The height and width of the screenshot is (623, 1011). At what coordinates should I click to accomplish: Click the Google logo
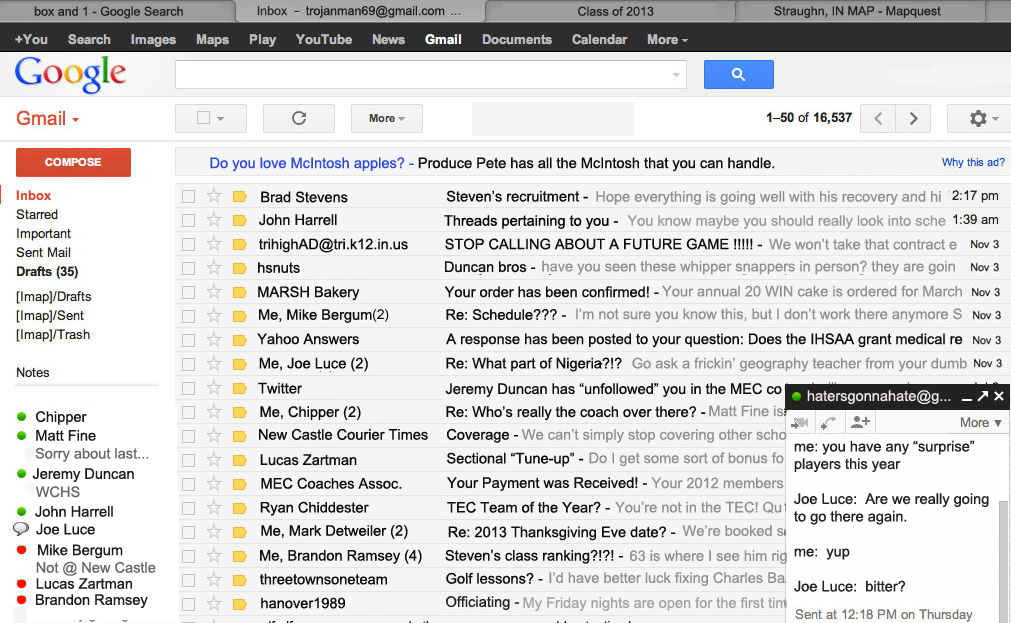70,74
